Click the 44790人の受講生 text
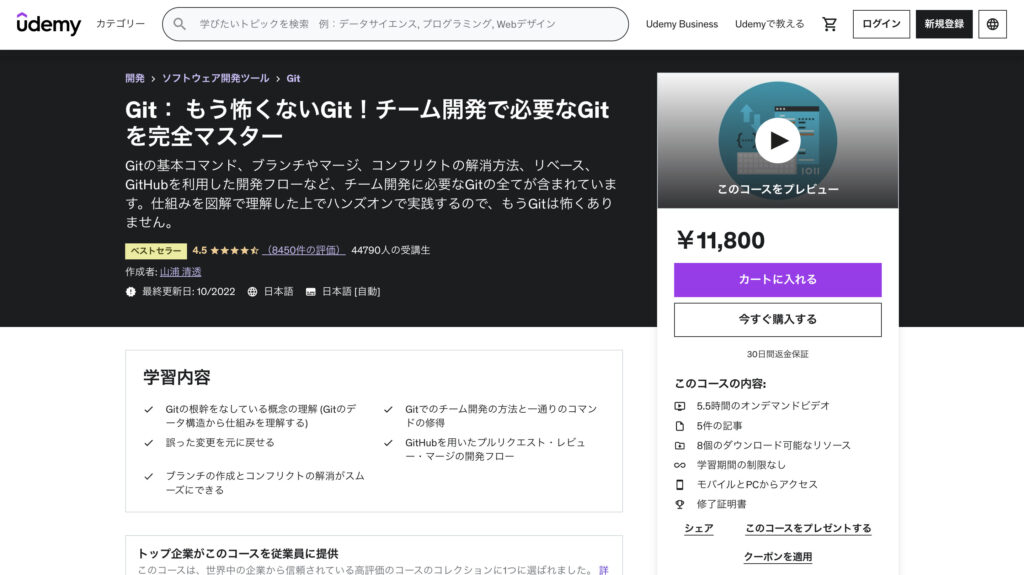The height and width of the screenshot is (575, 1024). [391, 250]
